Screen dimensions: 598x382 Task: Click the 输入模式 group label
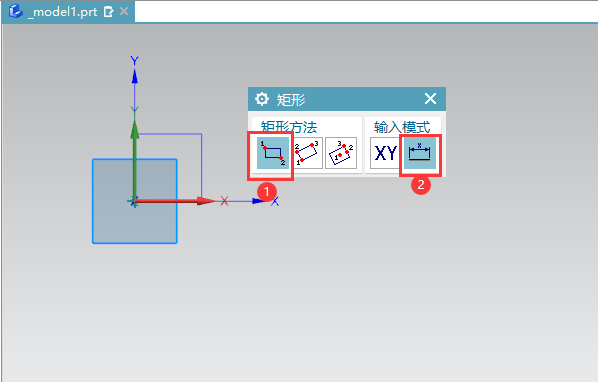402,127
